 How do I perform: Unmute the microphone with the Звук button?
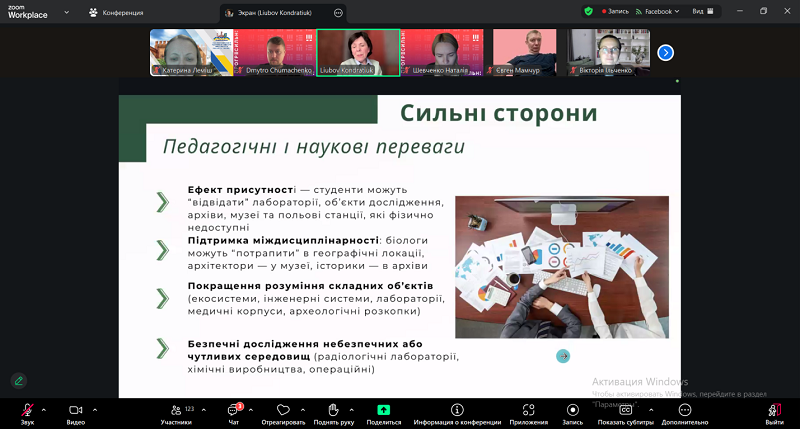click(x=27, y=410)
